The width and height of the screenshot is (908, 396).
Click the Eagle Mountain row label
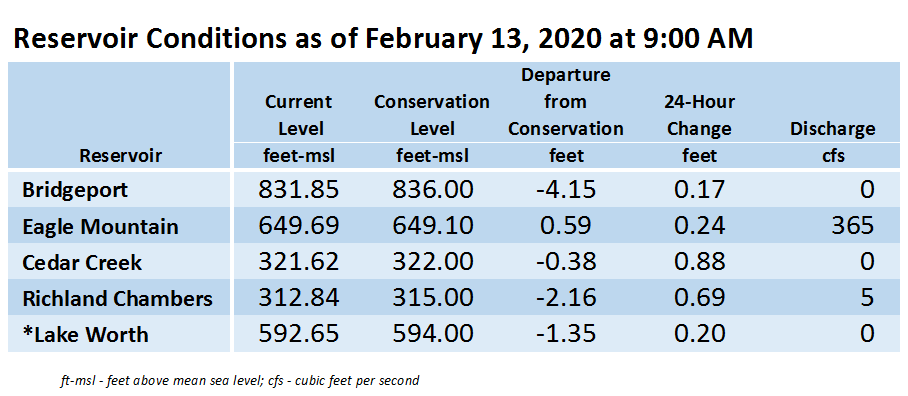[x=100, y=226]
